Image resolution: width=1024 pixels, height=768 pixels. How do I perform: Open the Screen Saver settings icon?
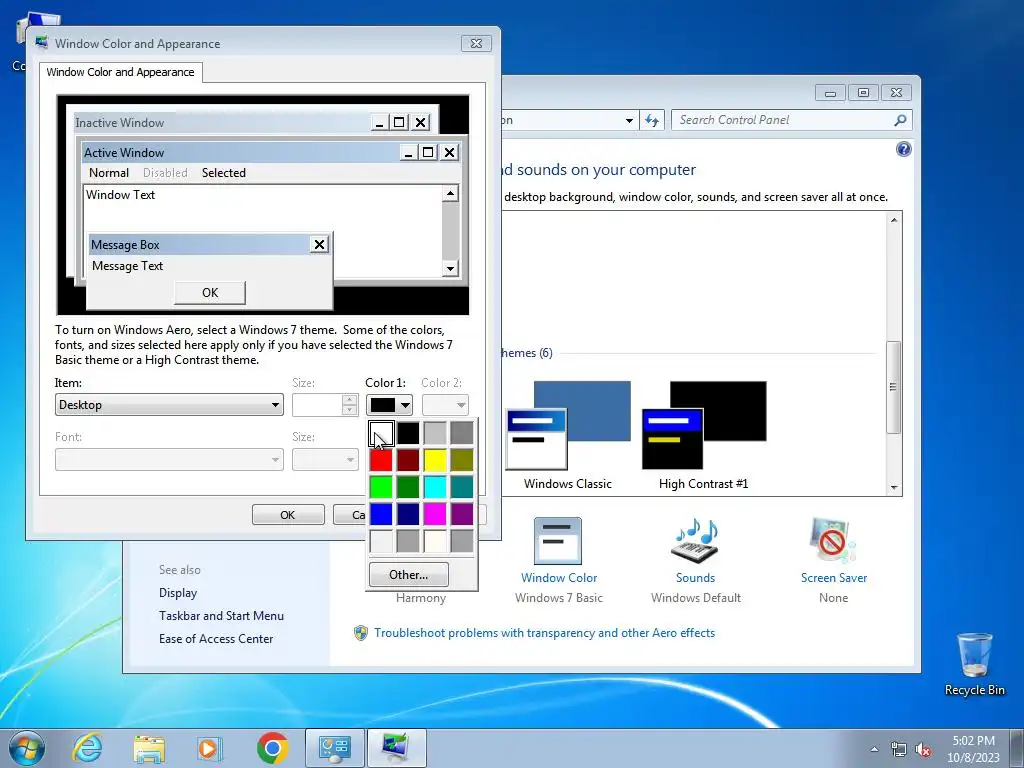tap(833, 541)
